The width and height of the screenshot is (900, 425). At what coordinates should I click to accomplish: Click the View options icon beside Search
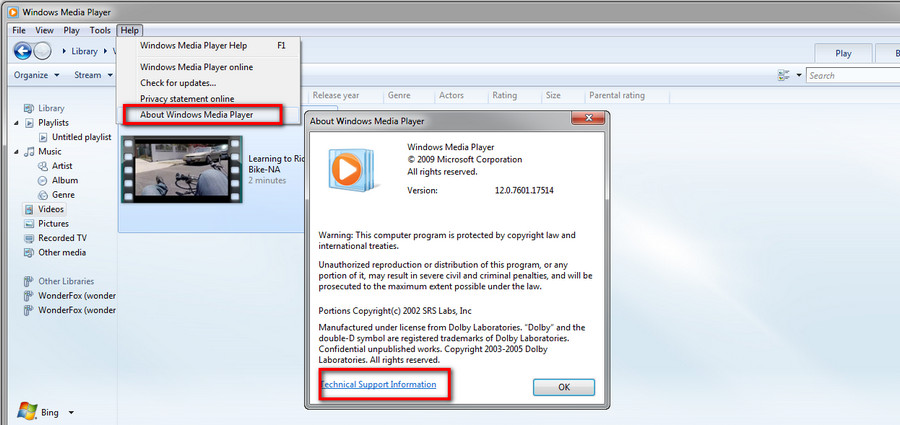click(783, 75)
